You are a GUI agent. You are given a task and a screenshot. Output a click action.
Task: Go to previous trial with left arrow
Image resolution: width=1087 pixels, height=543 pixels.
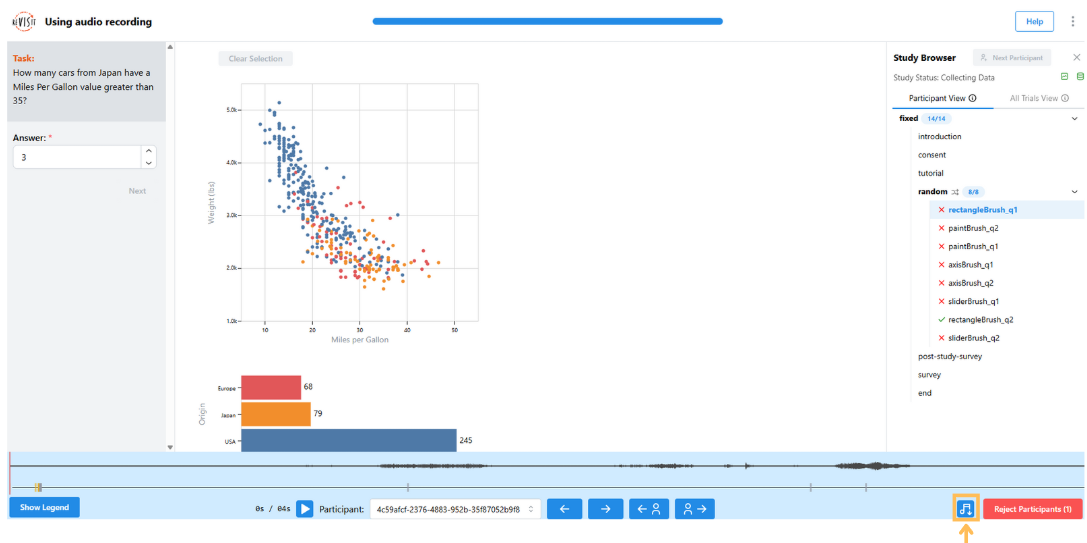(564, 509)
